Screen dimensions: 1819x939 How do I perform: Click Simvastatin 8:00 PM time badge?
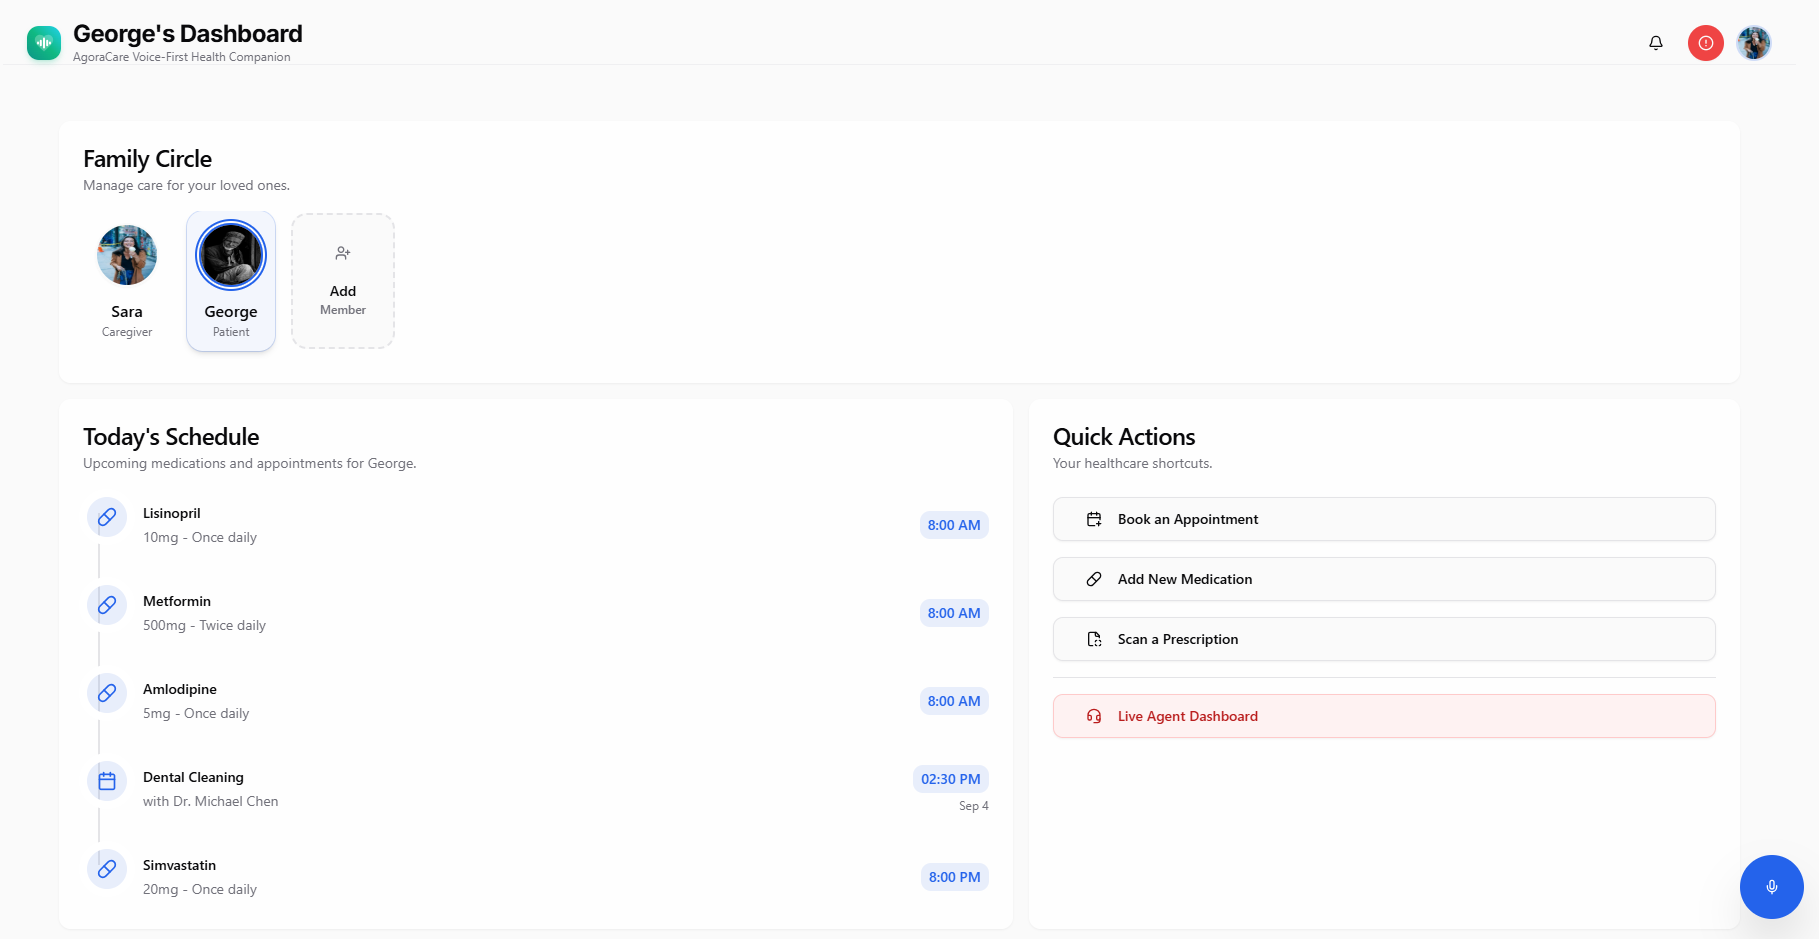955,877
